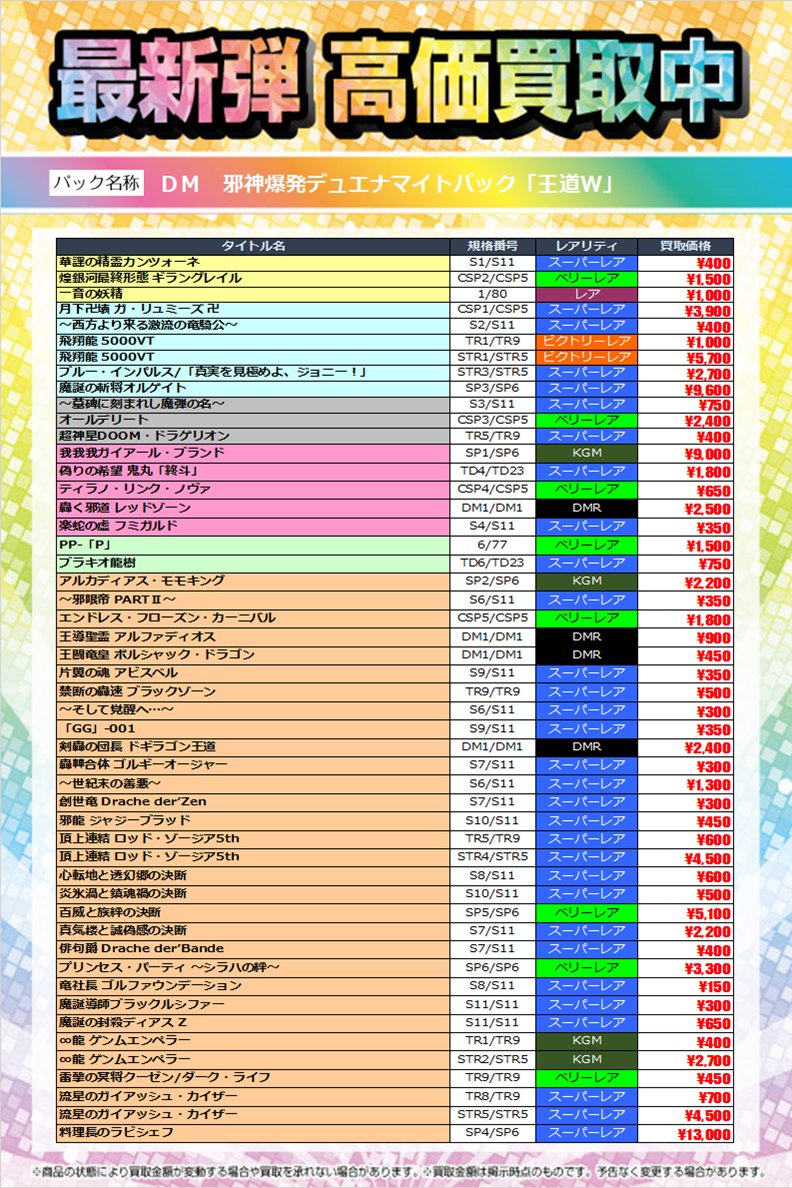Click price ¥900
This screenshot has width=792, height=1188.
[x=714, y=639]
